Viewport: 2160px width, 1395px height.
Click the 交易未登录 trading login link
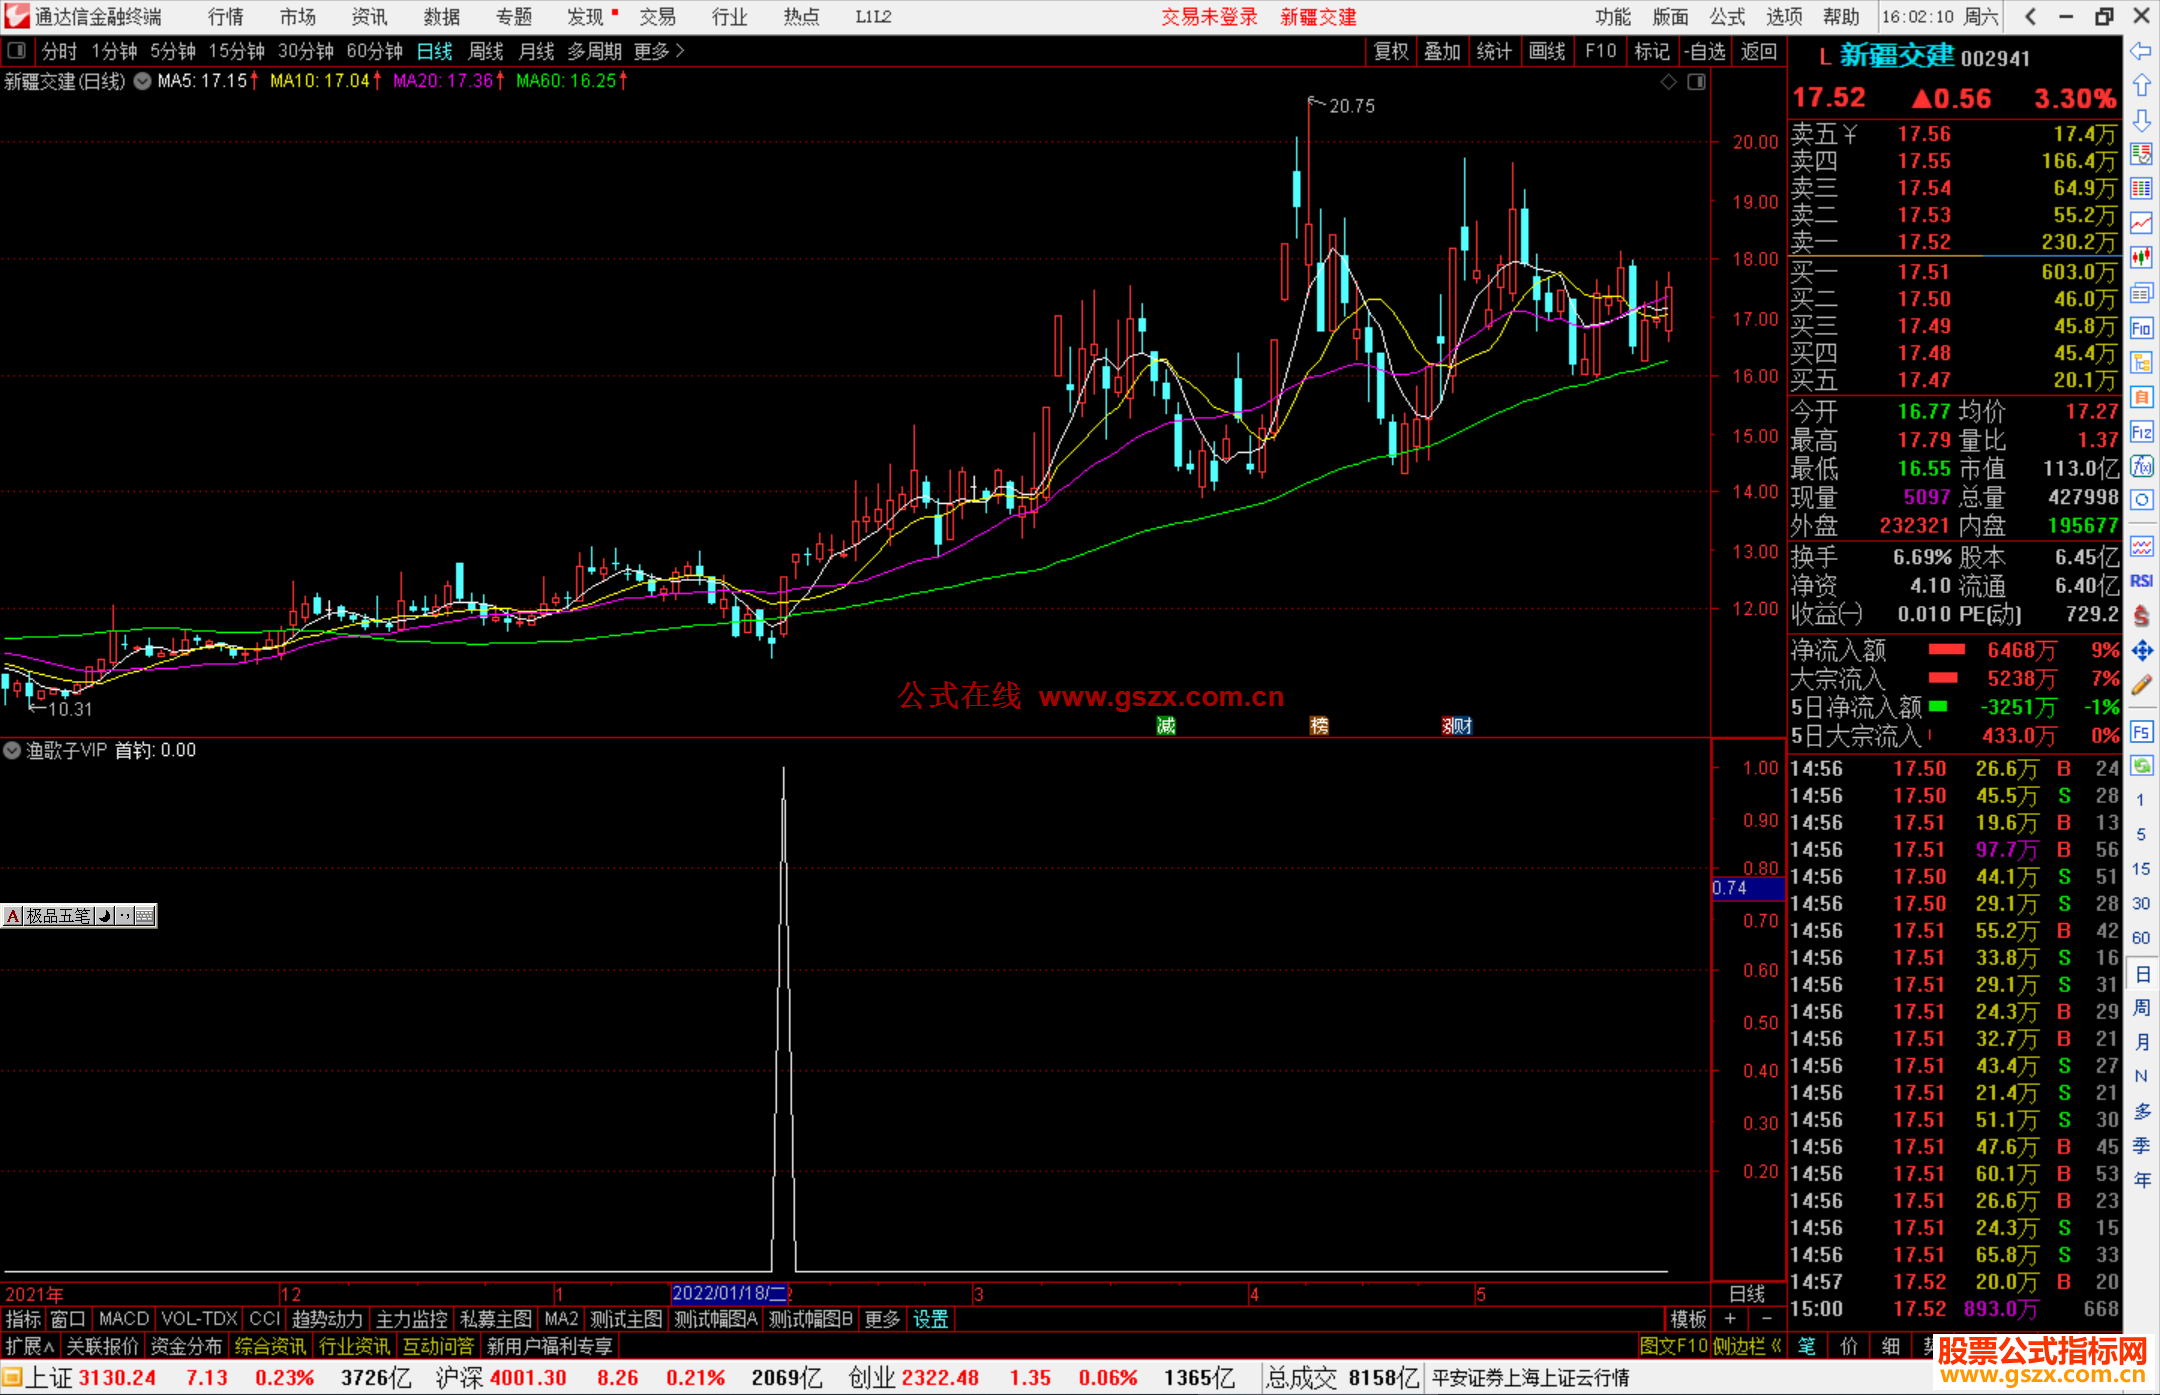(1209, 17)
